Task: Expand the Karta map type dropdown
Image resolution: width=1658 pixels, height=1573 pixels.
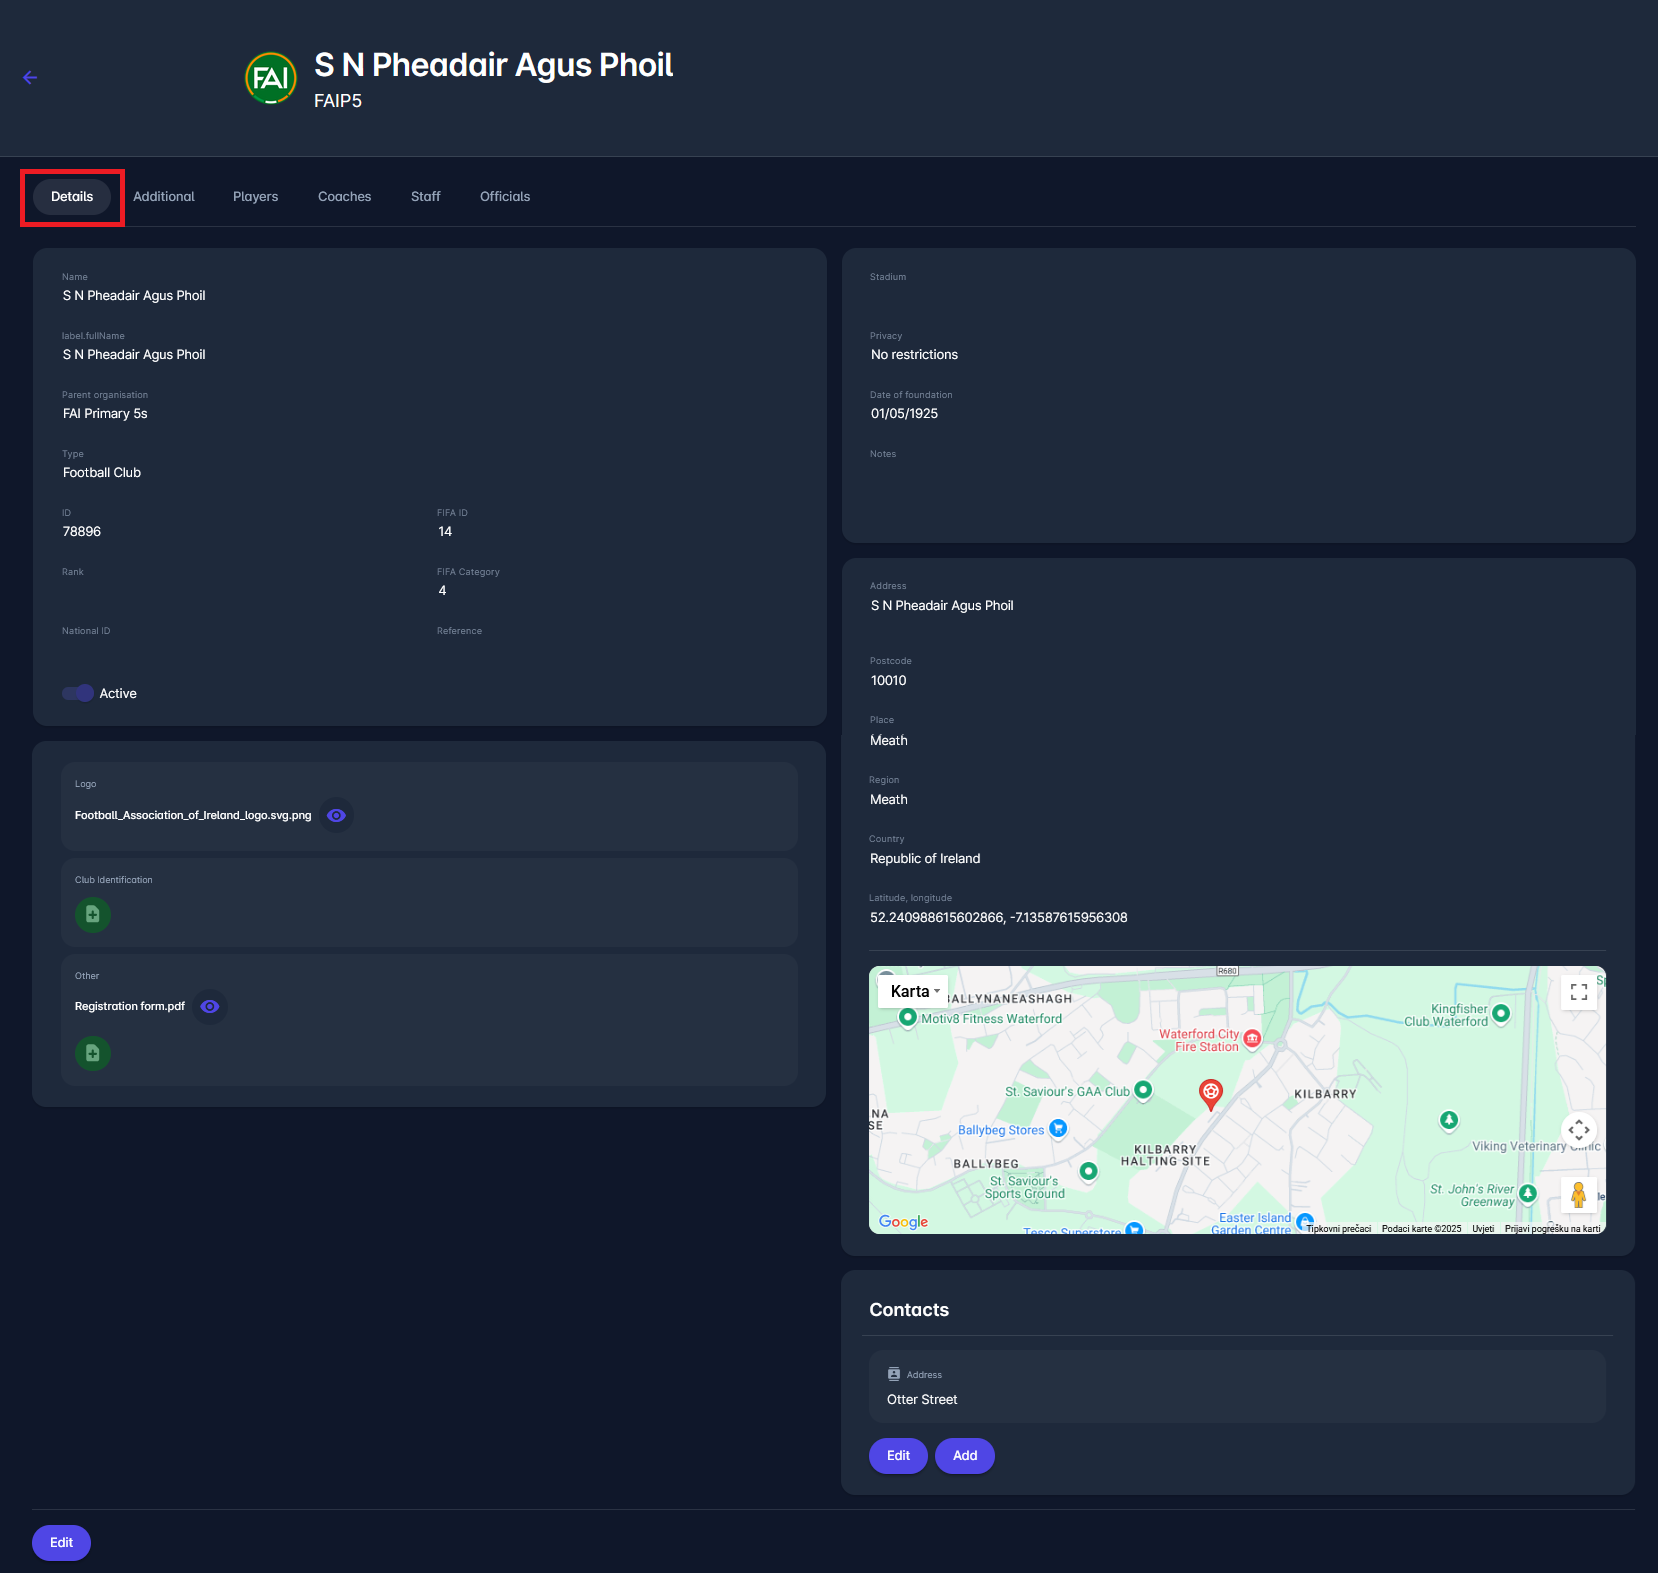Action: point(915,991)
